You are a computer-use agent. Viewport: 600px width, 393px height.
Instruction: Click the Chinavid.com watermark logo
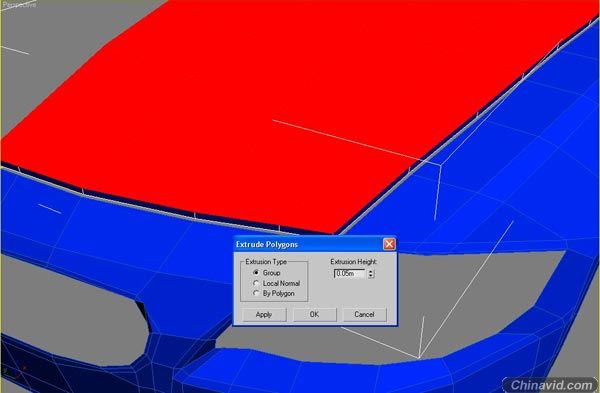tap(551, 385)
